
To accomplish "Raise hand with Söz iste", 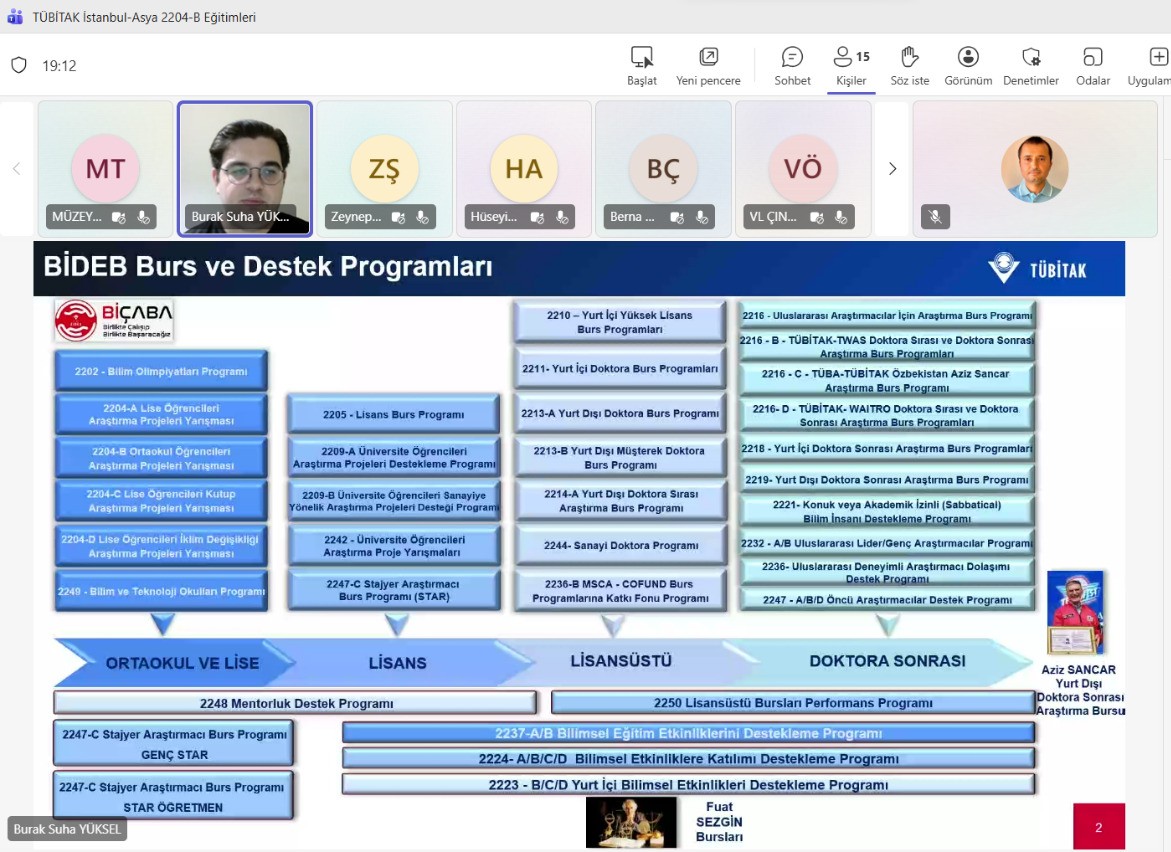I will click(909, 57).
